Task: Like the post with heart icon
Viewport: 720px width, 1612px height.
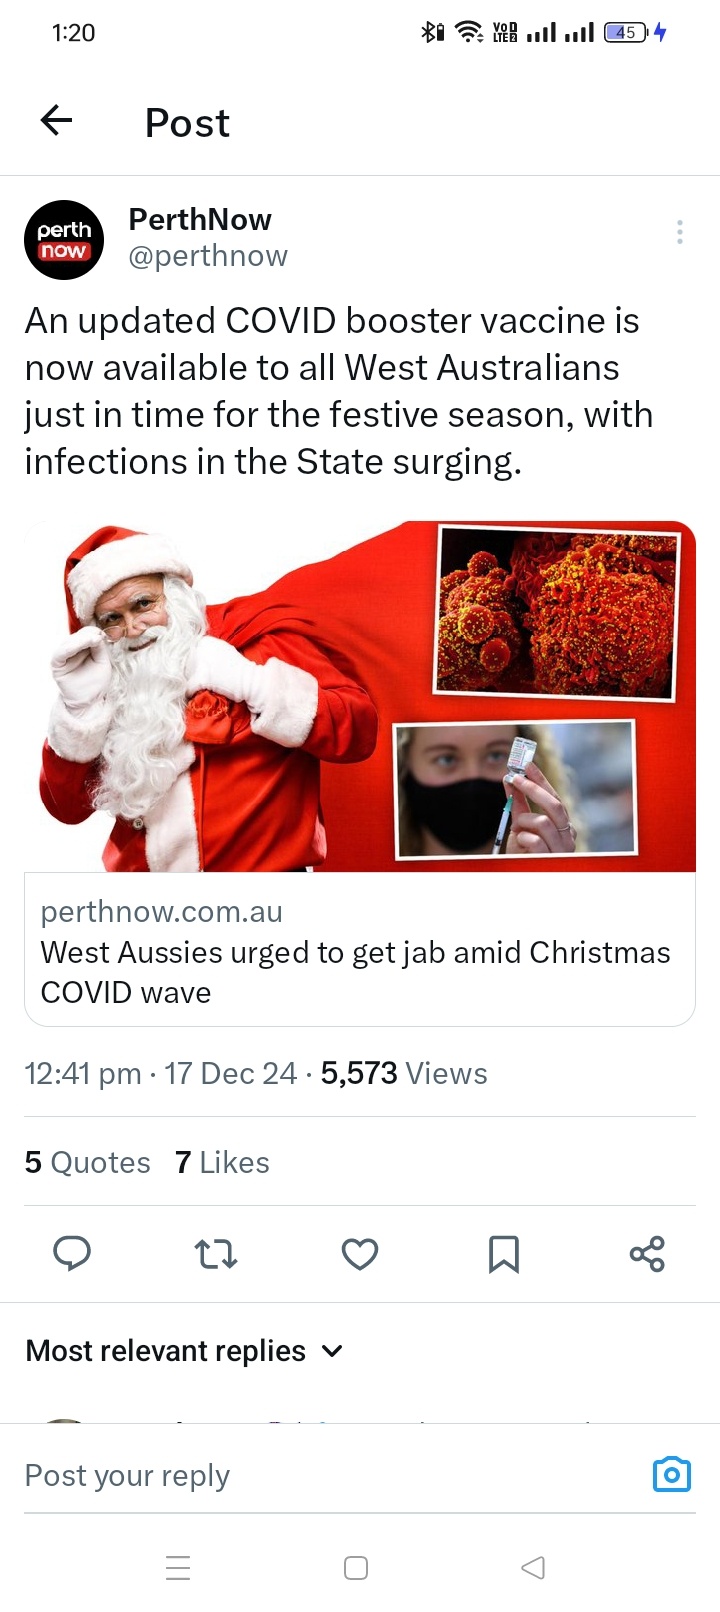Action: pyautogui.click(x=360, y=1253)
